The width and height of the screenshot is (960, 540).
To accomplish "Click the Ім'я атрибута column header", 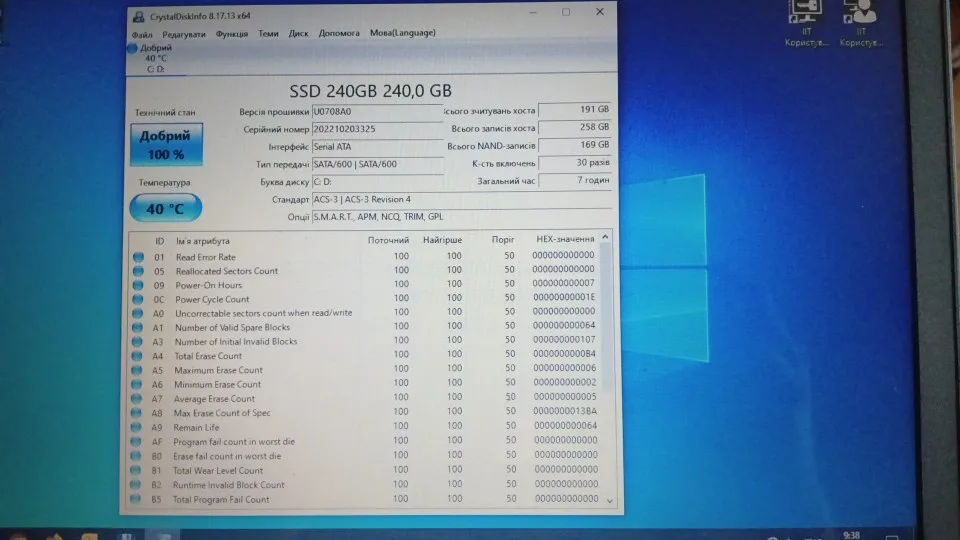I will 203,241.
